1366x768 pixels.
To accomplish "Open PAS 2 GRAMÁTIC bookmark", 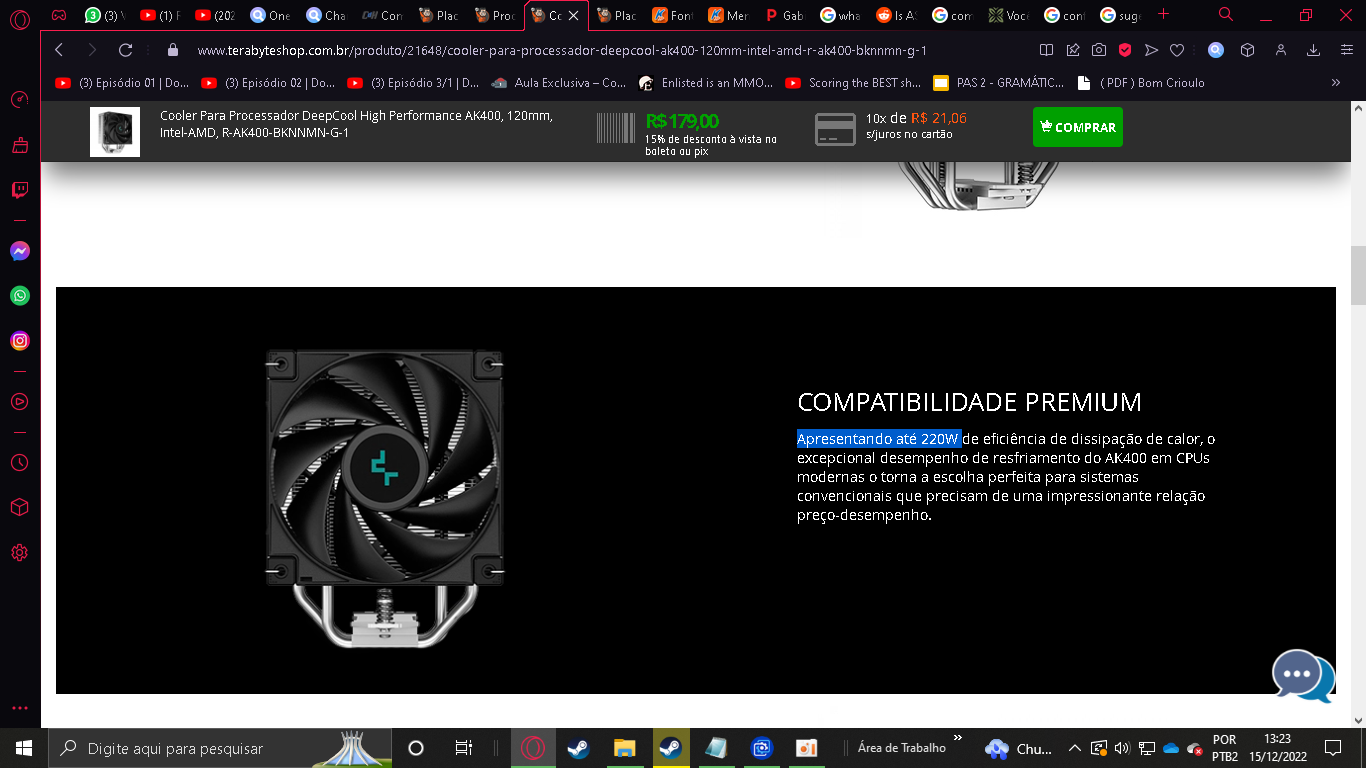I will click(998, 83).
